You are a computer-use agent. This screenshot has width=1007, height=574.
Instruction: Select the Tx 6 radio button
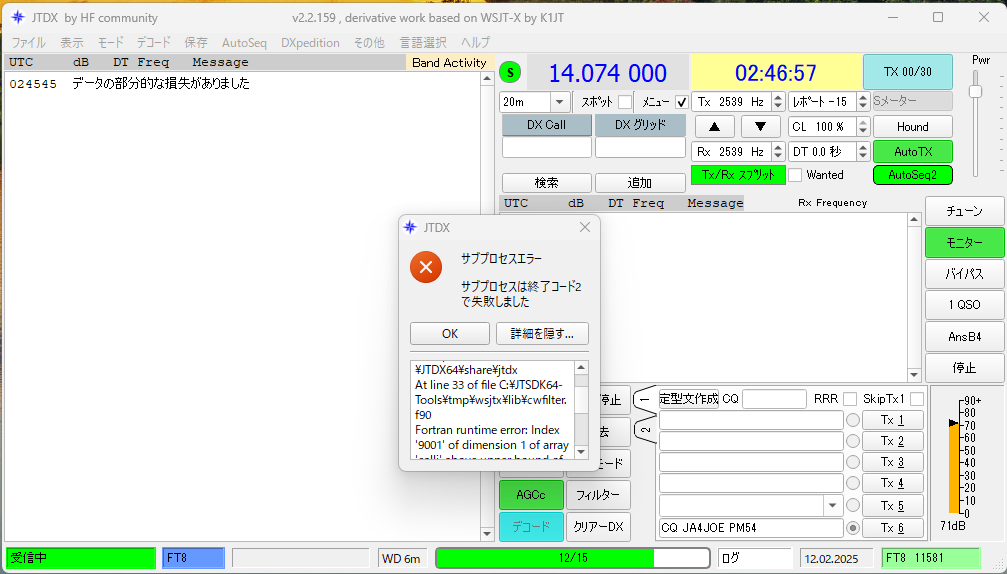[852, 528]
